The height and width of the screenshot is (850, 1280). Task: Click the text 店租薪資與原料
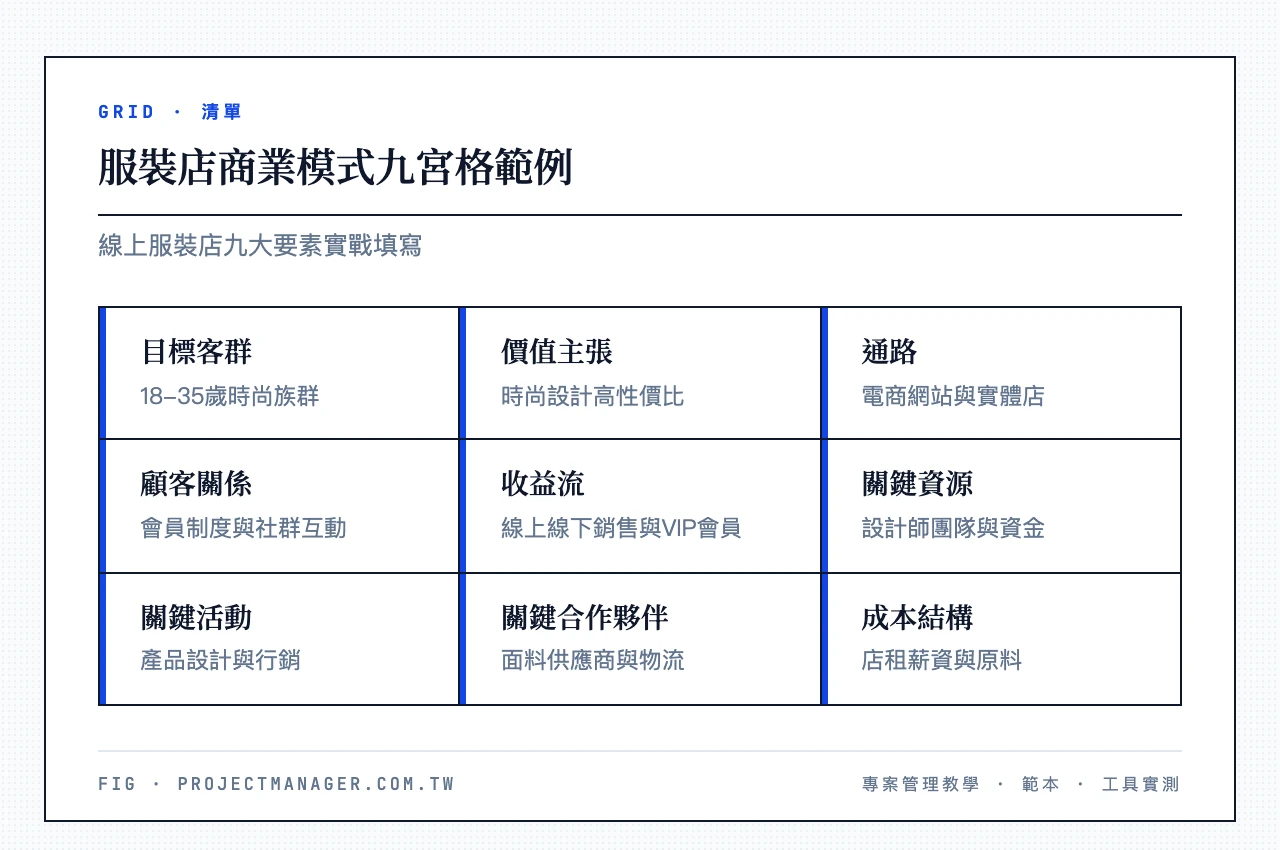coord(941,660)
